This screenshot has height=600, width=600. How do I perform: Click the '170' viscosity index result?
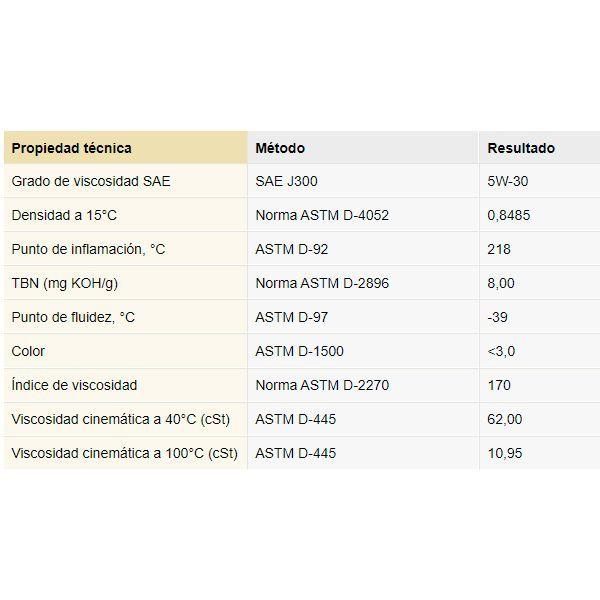(499, 385)
